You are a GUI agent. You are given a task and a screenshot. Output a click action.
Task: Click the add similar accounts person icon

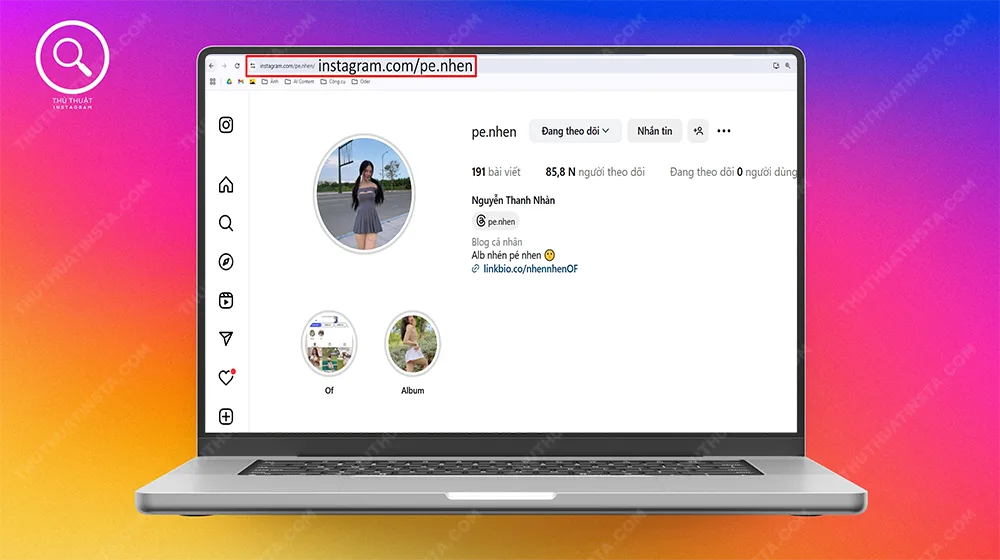tap(698, 131)
